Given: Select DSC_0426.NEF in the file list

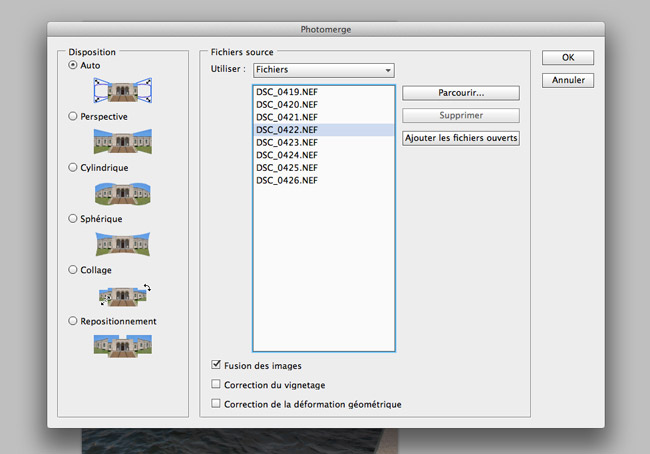Looking at the screenshot, I should click(324, 180).
